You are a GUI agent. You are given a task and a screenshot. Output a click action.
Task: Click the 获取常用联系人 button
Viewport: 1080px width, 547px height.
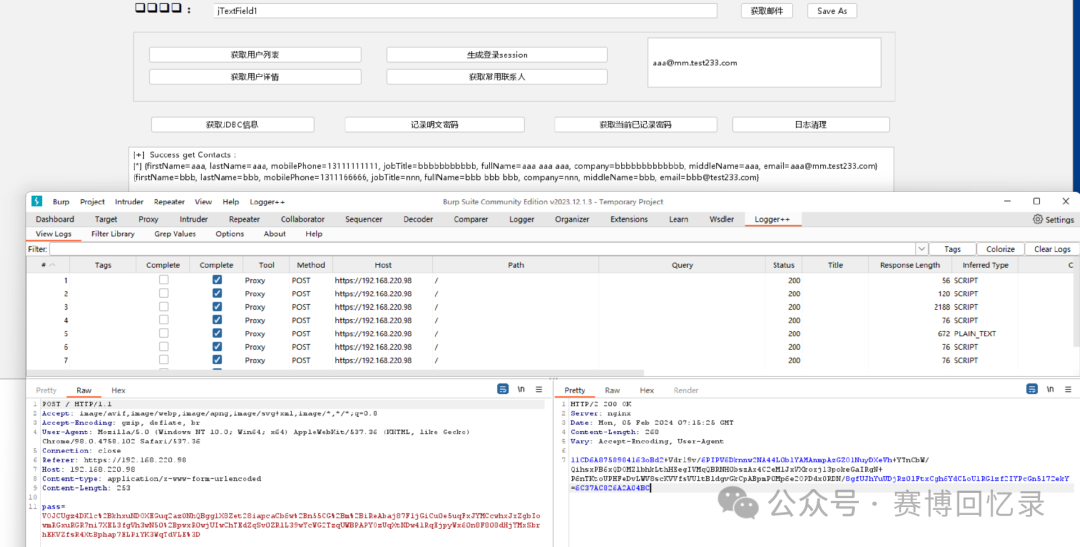click(497, 76)
